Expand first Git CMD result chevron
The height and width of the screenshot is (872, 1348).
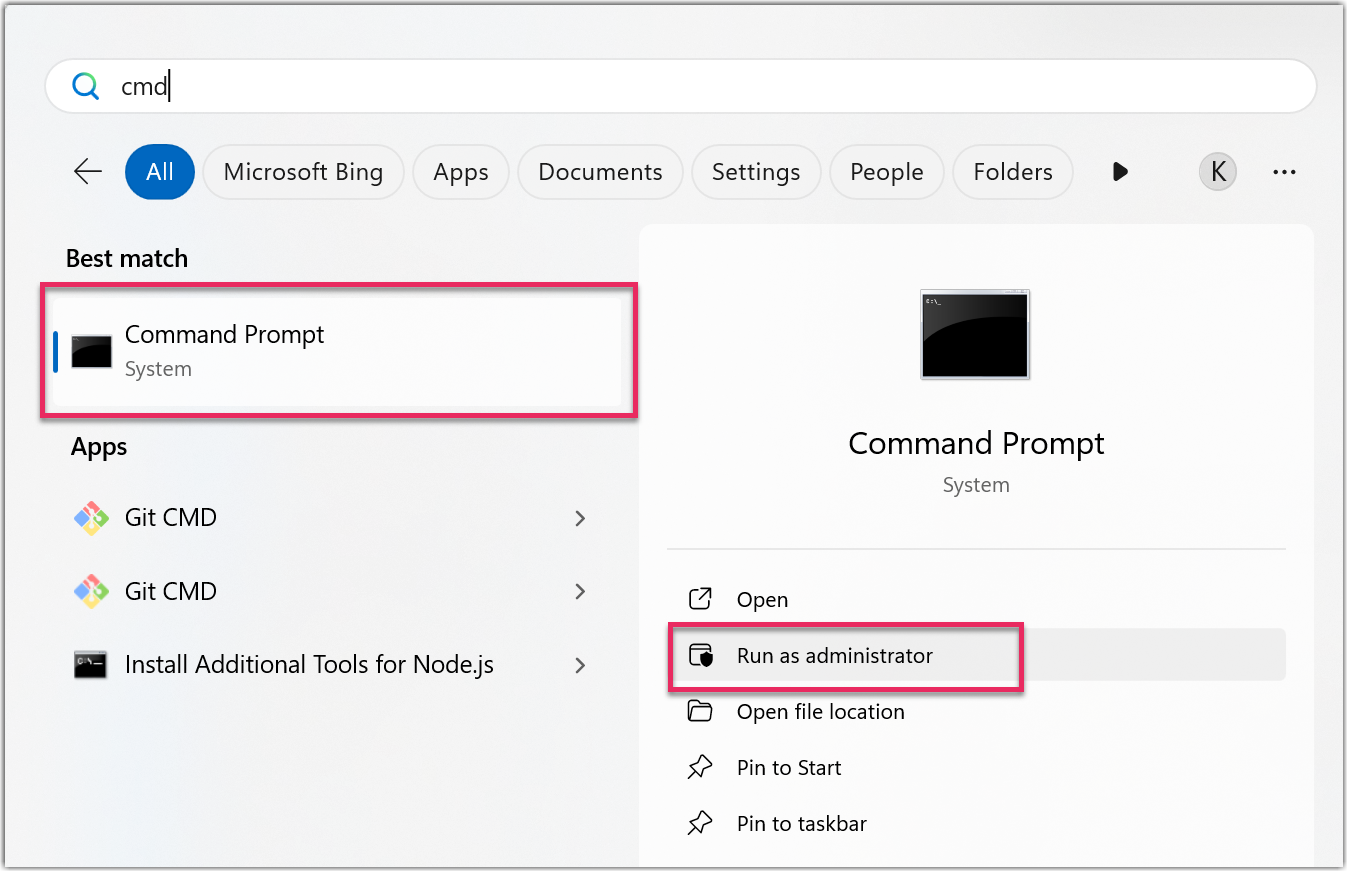(580, 518)
